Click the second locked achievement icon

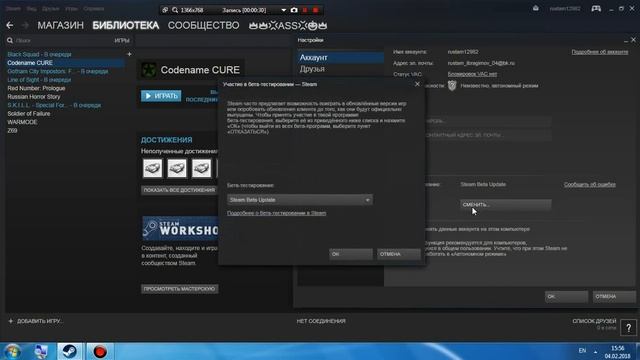(177, 168)
